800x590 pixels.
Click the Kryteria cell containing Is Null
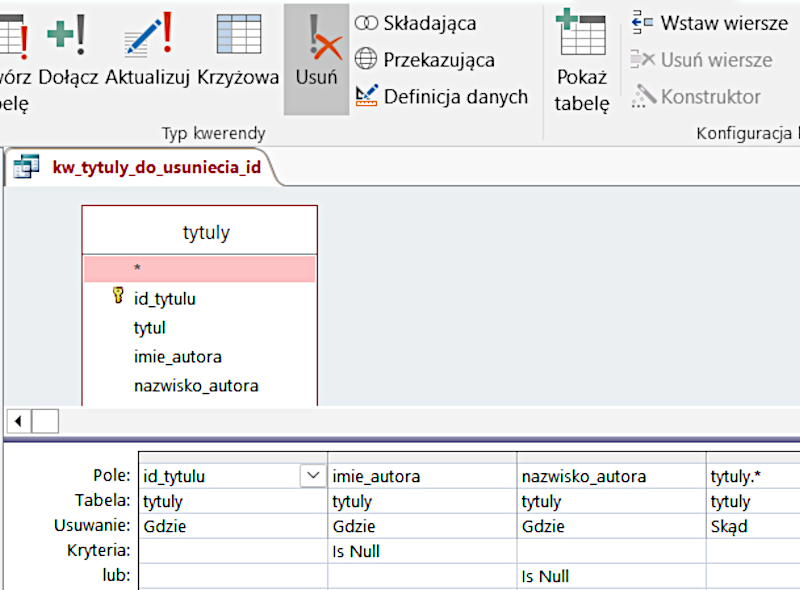pos(422,551)
